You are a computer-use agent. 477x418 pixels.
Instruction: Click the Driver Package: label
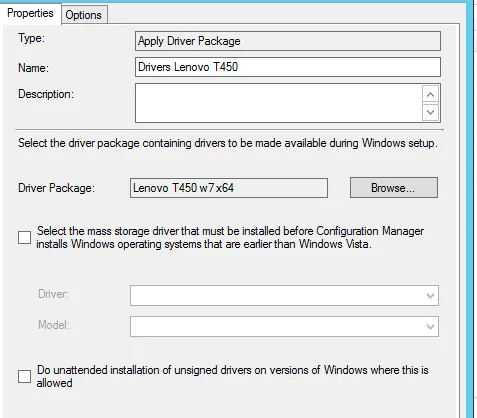click(x=56, y=188)
